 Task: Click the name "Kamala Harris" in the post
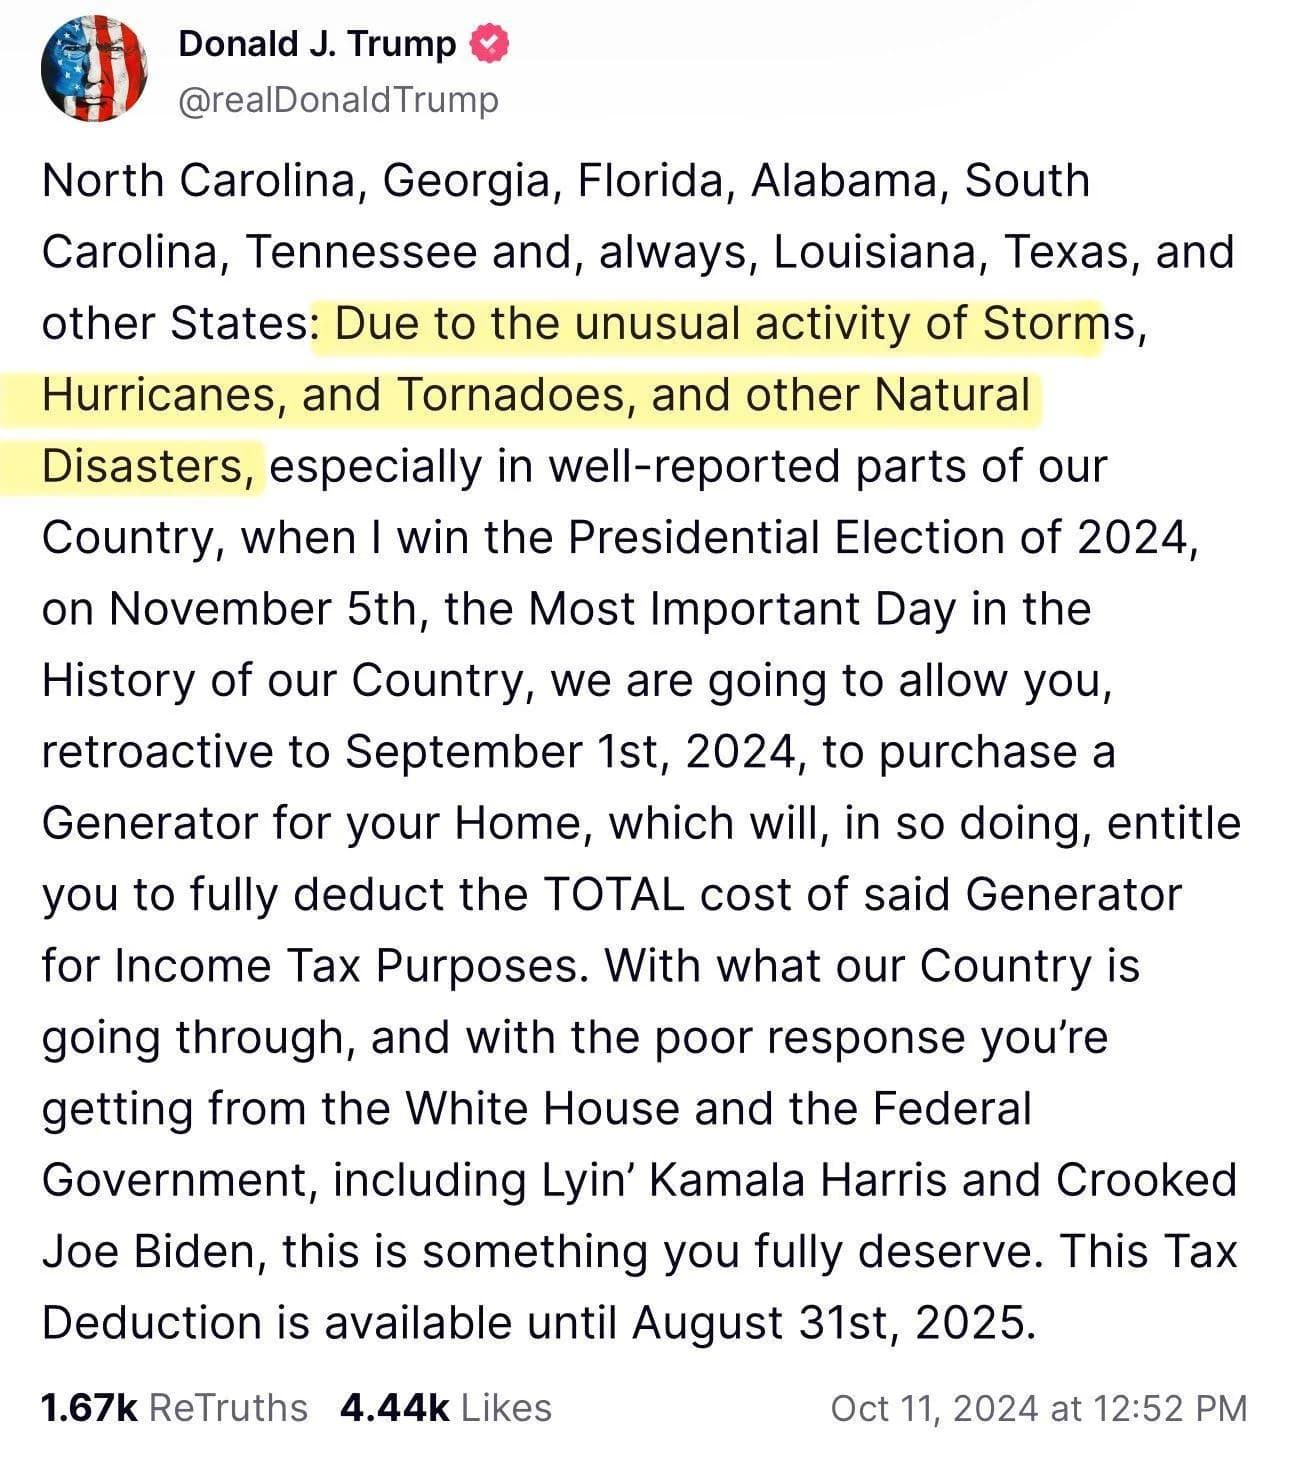pos(797,1180)
